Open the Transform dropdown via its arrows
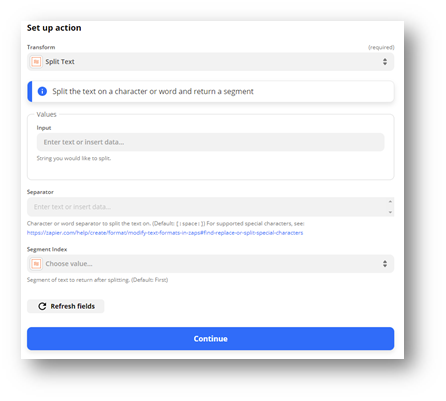The height and width of the screenshot is (401, 446). 385,62
